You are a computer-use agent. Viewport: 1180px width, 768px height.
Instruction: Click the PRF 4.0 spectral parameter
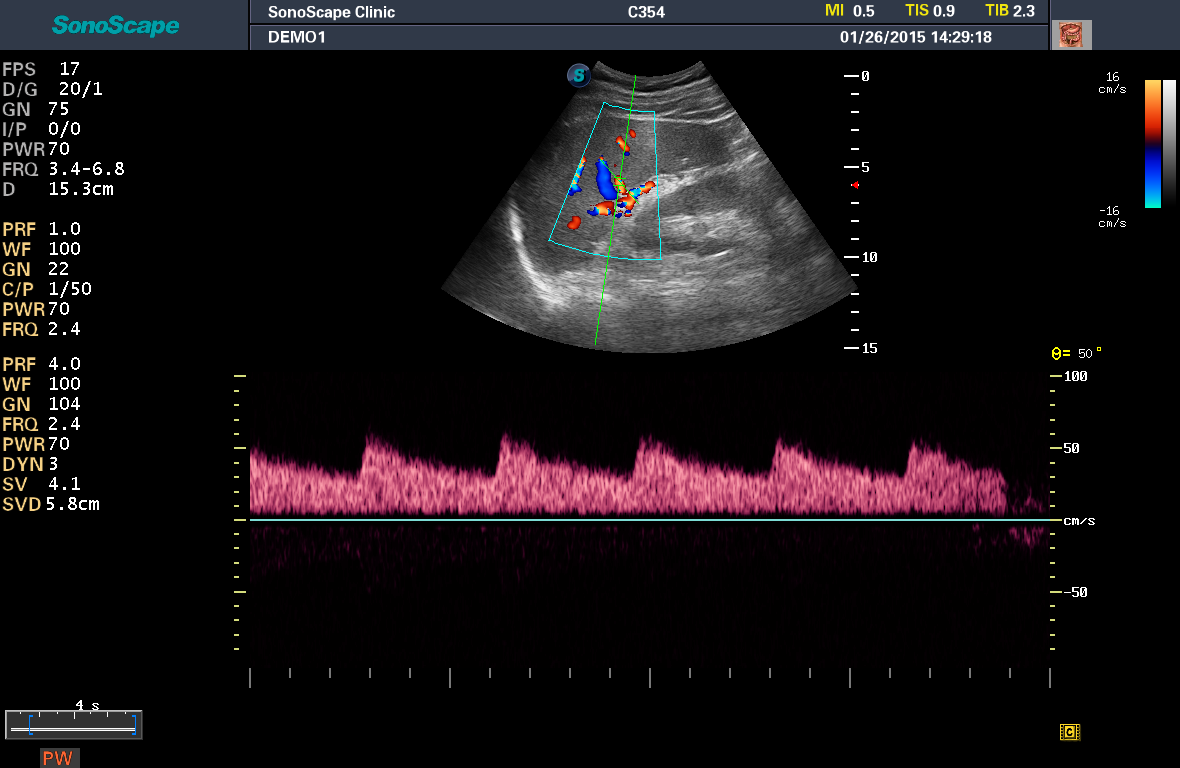(x=41, y=364)
